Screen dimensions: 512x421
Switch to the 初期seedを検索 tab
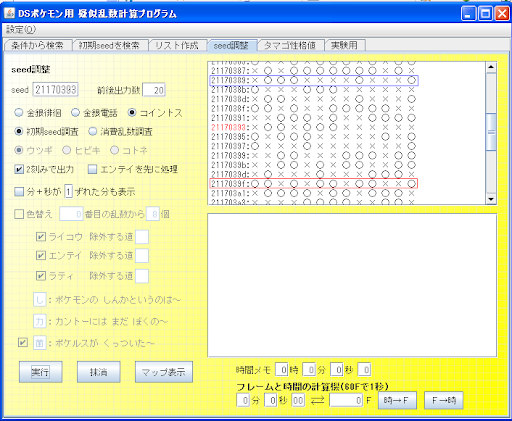coord(109,45)
